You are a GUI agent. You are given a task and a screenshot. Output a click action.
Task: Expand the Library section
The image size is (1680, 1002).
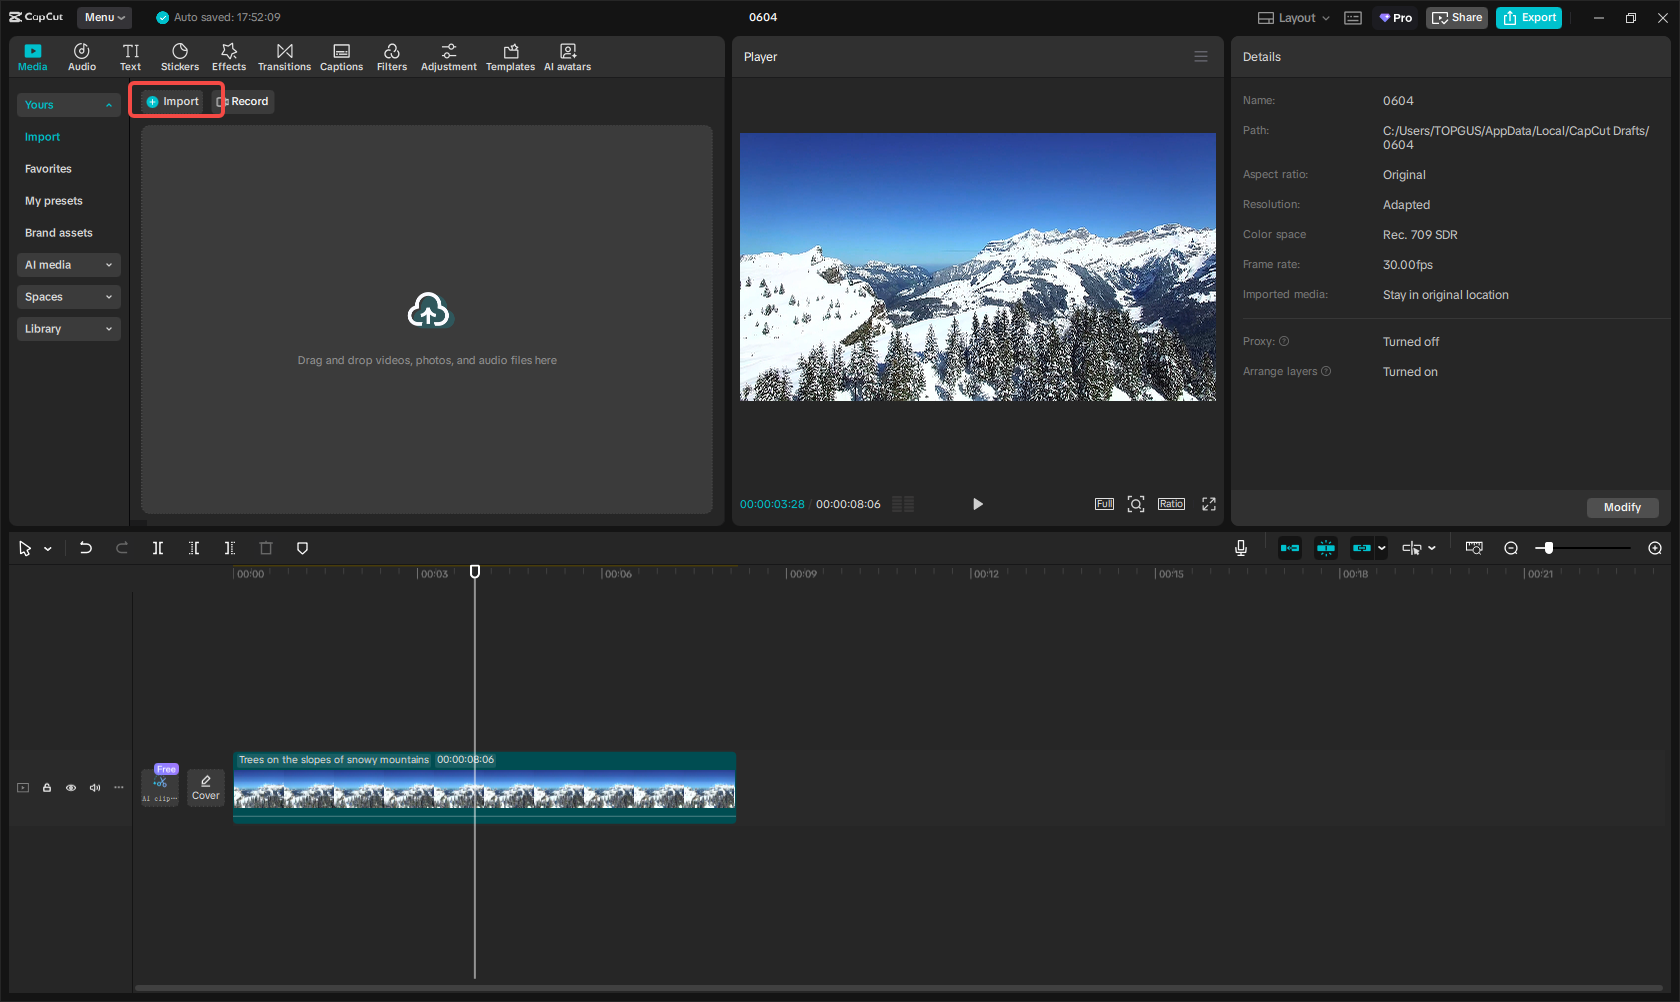(68, 329)
